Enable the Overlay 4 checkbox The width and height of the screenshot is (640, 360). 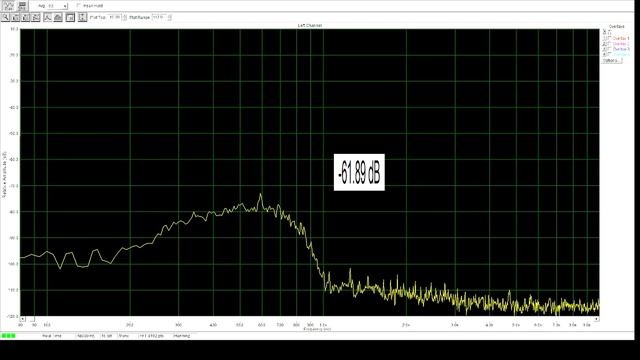tap(609, 54)
